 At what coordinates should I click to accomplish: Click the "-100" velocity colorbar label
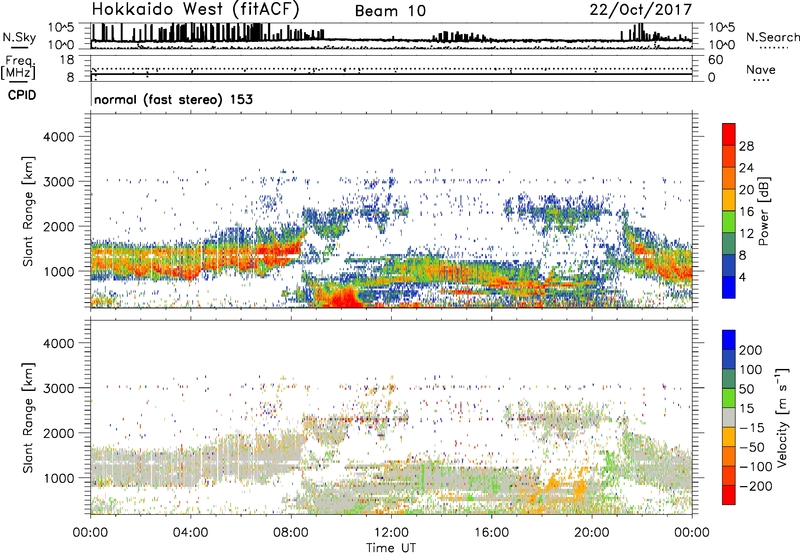click(x=756, y=467)
